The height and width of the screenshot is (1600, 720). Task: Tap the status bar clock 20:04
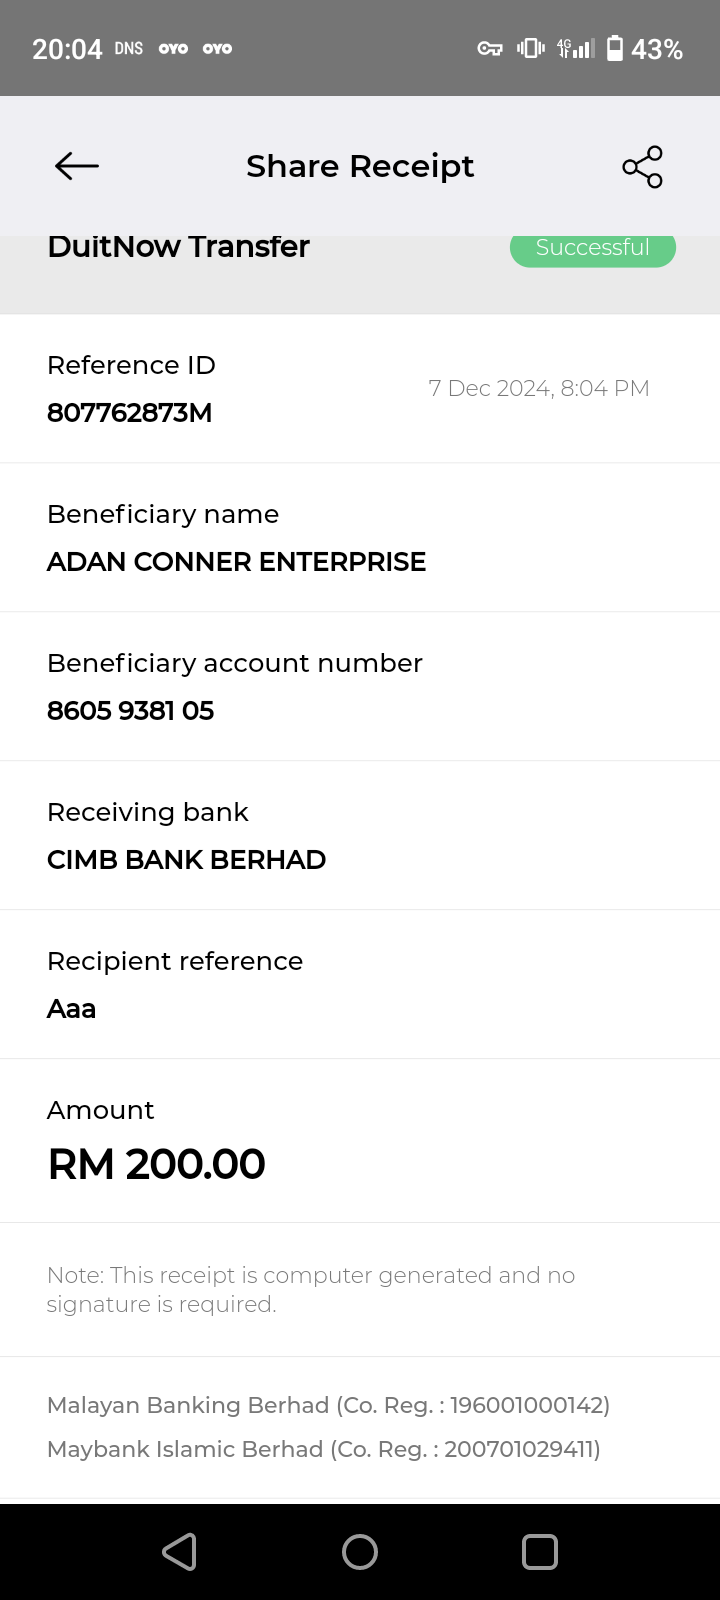tap(67, 49)
